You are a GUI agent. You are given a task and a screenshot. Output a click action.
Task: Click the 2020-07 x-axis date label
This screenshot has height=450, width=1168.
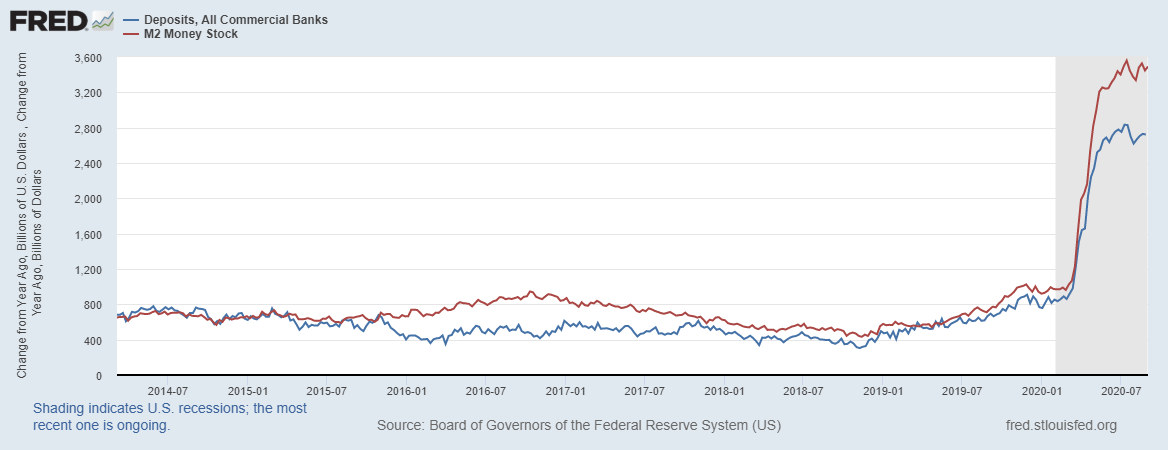click(1120, 391)
